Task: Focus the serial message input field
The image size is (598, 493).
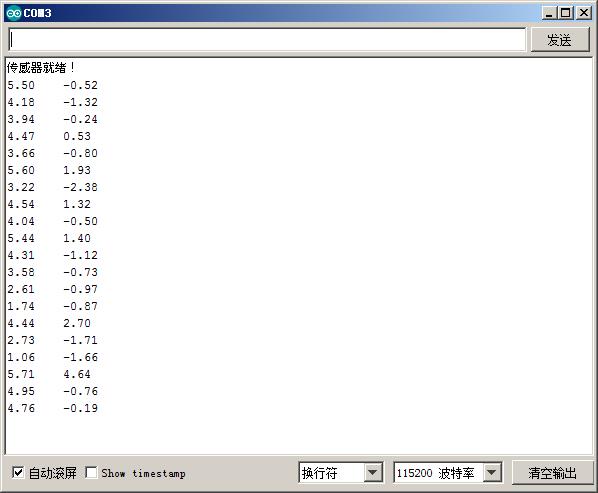Action: (x=267, y=40)
